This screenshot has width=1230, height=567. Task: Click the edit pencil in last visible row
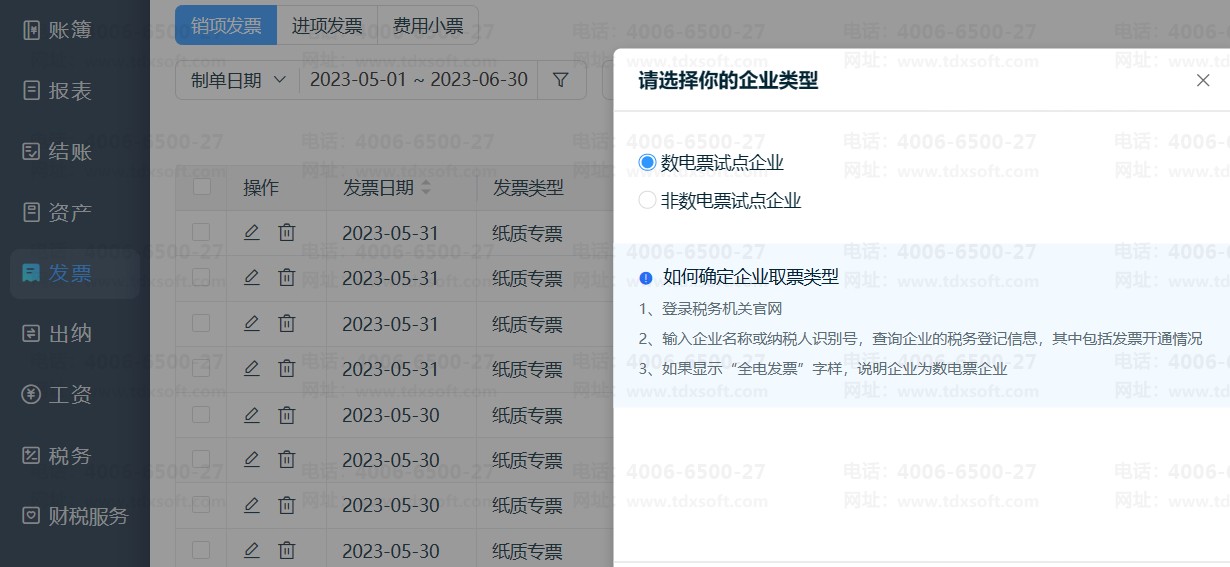tap(251, 550)
